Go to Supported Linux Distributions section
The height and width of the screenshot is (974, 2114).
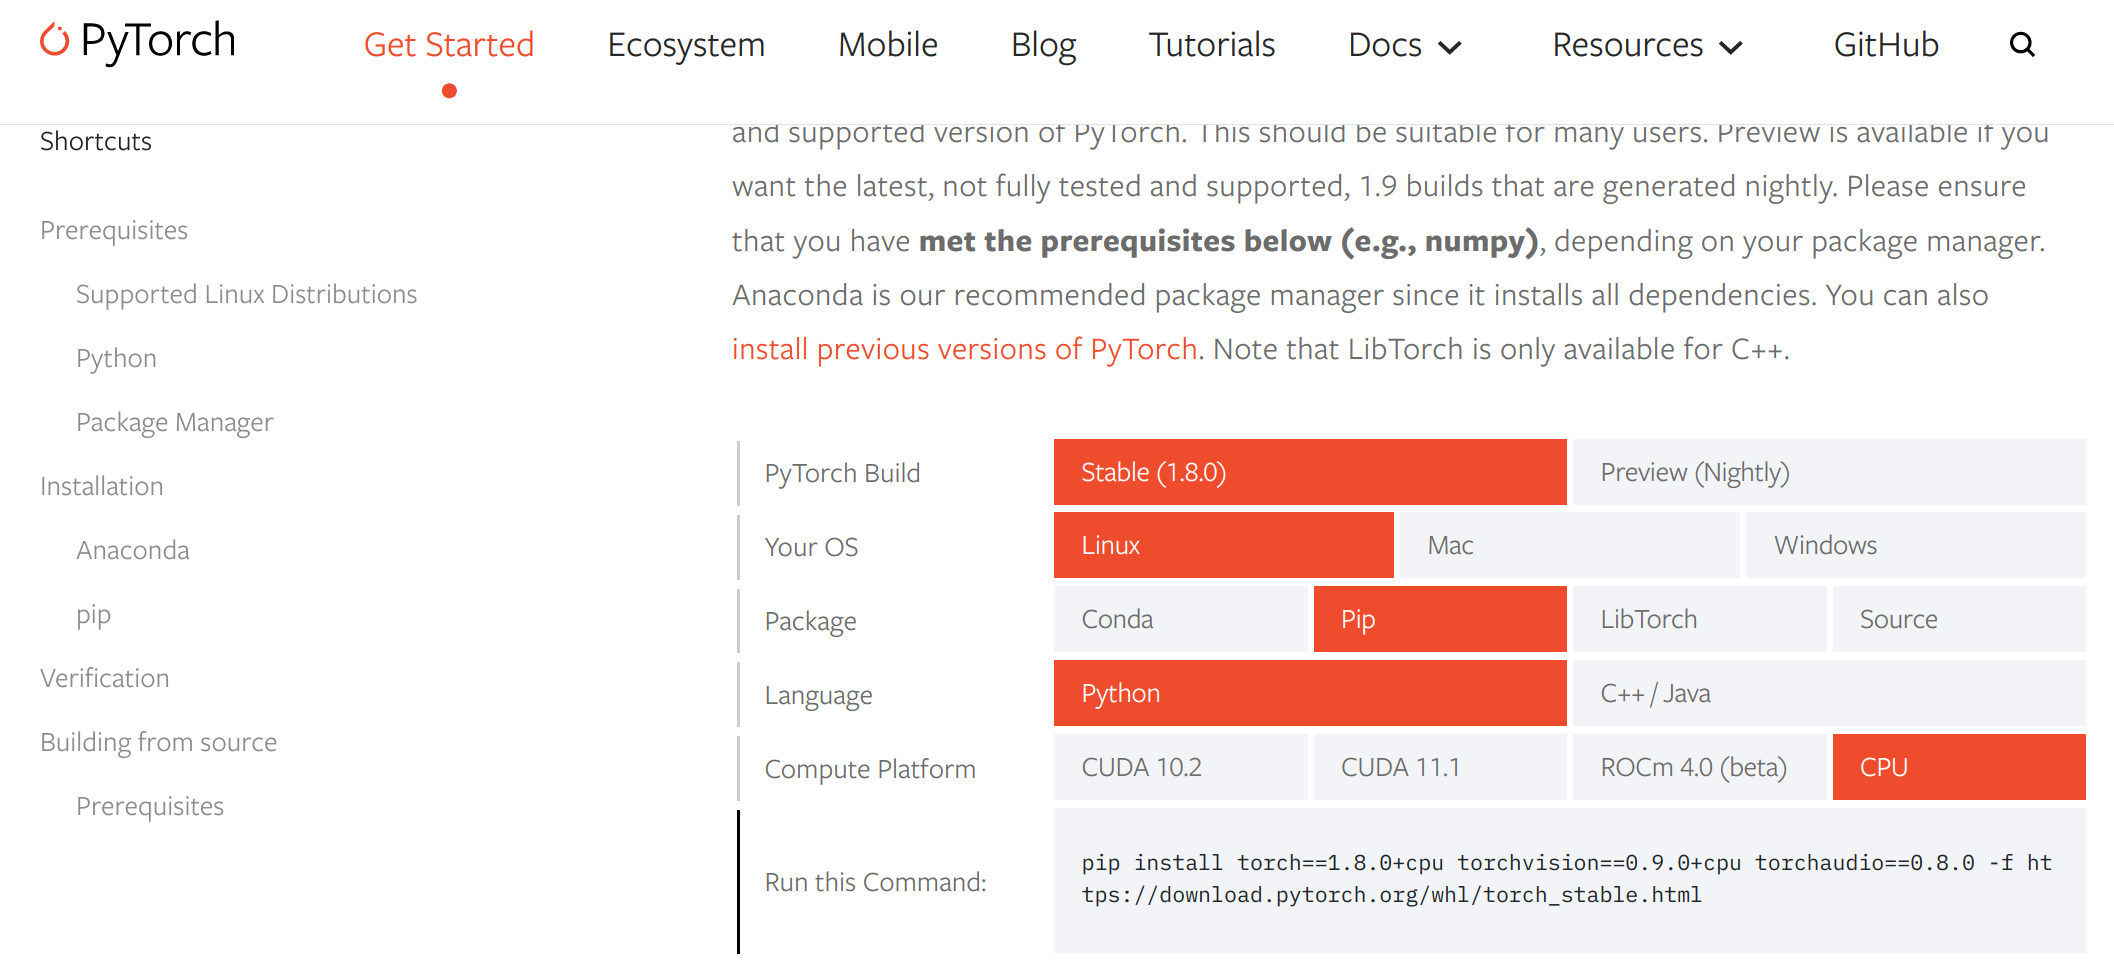tap(246, 295)
